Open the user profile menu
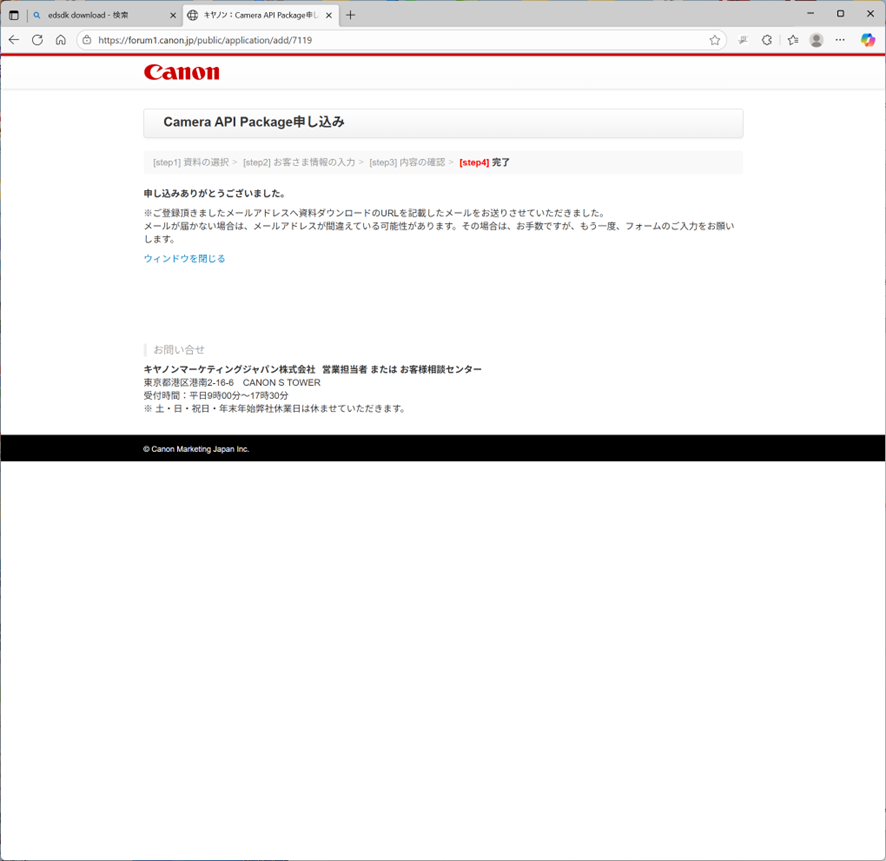The height and width of the screenshot is (861, 886). pos(816,40)
